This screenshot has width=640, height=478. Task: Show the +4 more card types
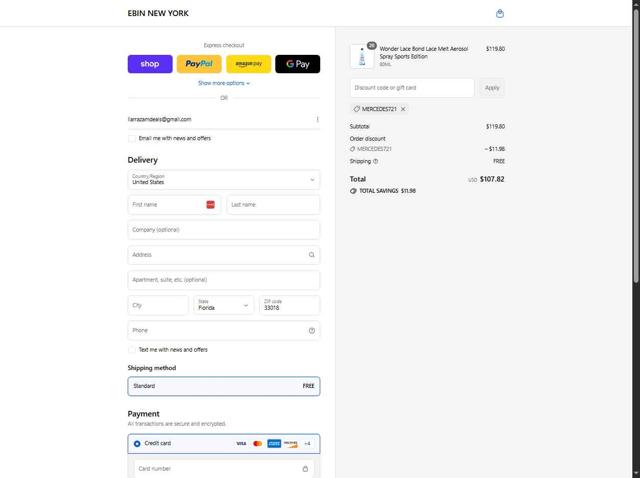pyautogui.click(x=307, y=444)
